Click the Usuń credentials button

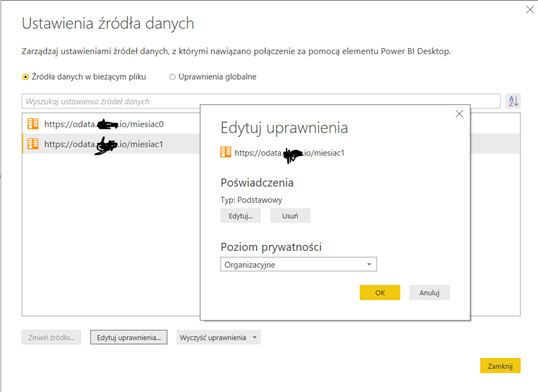coord(290,216)
